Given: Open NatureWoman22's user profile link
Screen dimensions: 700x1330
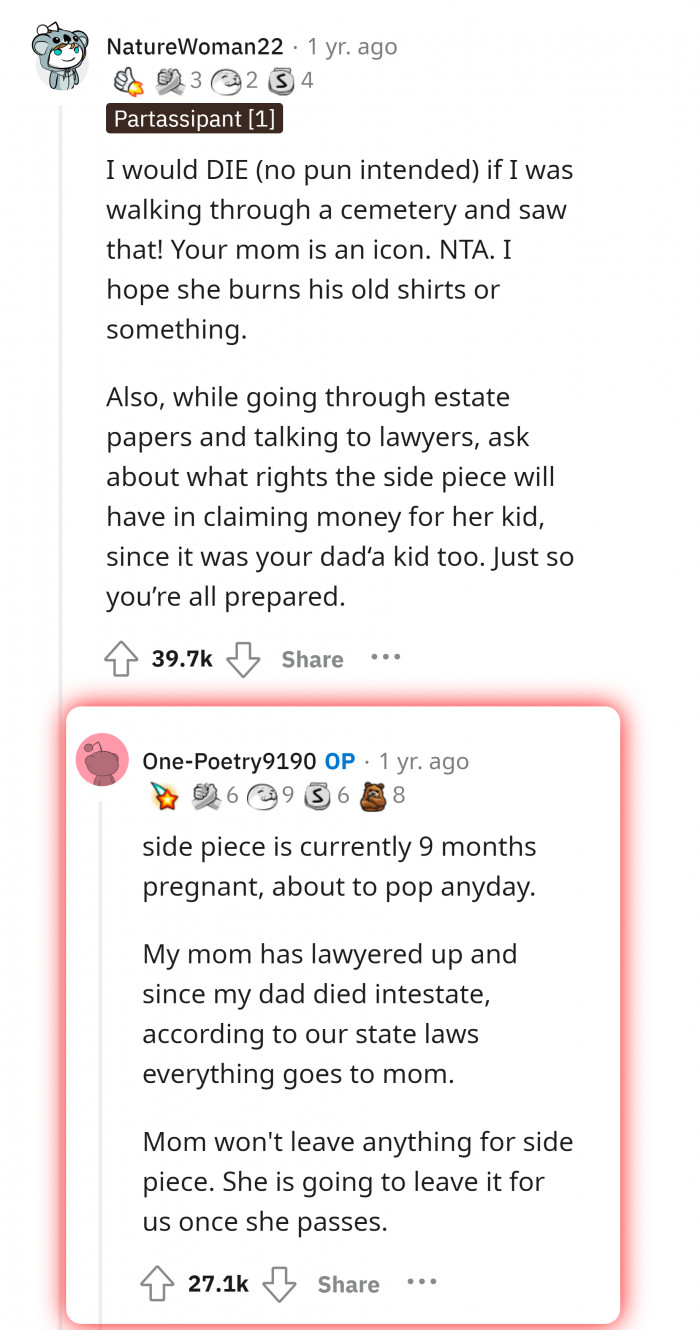Looking at the screenshot, I should click(x=197, y=47).
